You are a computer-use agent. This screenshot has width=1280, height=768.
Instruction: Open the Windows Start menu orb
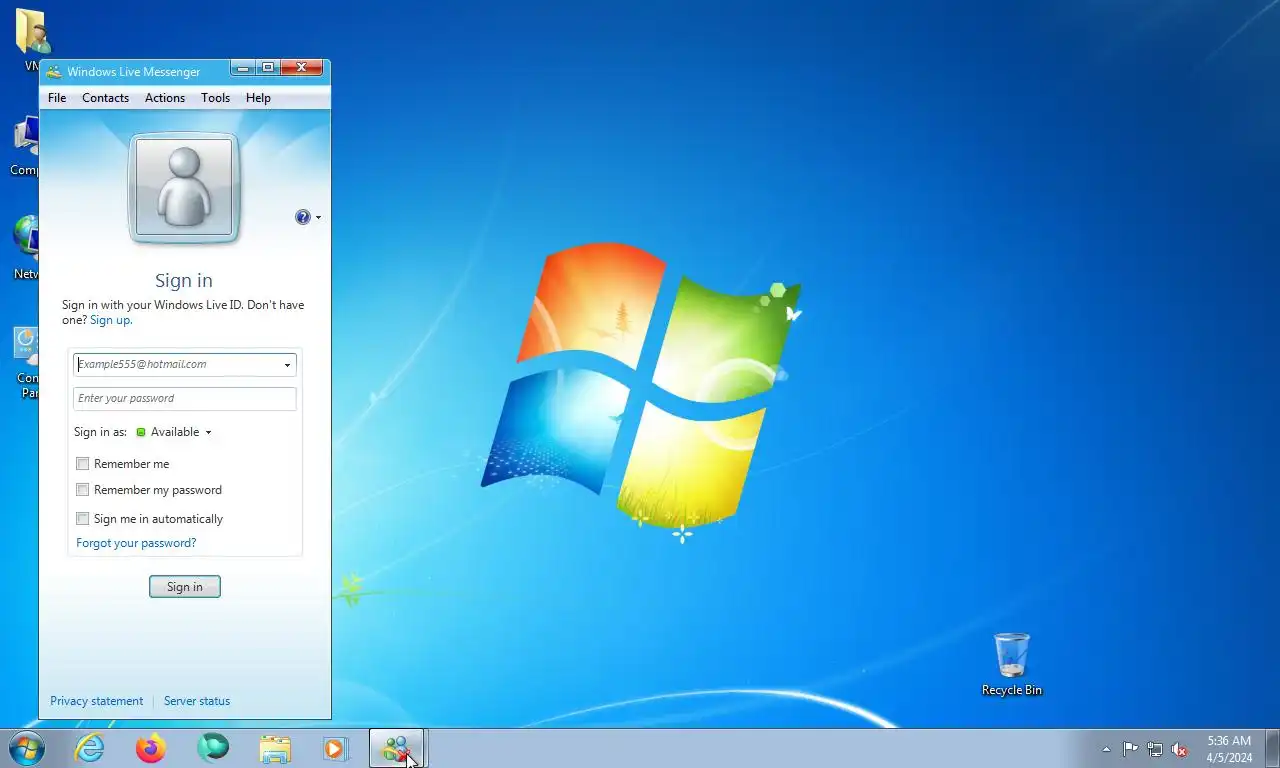(x=27, y=748)
